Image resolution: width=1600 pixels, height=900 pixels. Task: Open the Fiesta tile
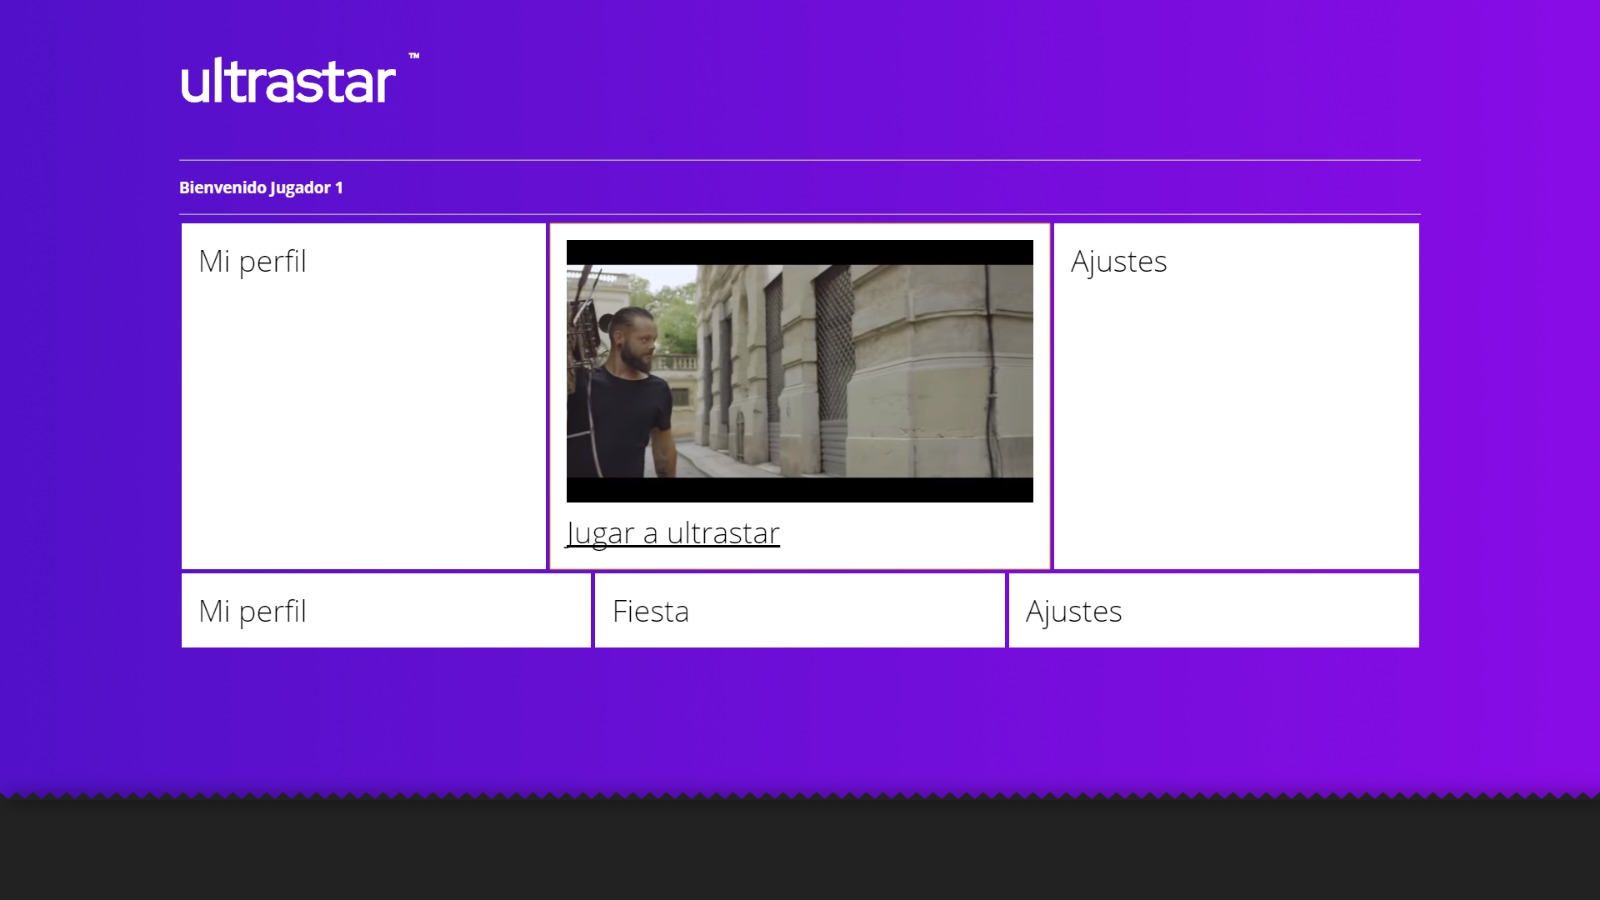coord(800,610)
